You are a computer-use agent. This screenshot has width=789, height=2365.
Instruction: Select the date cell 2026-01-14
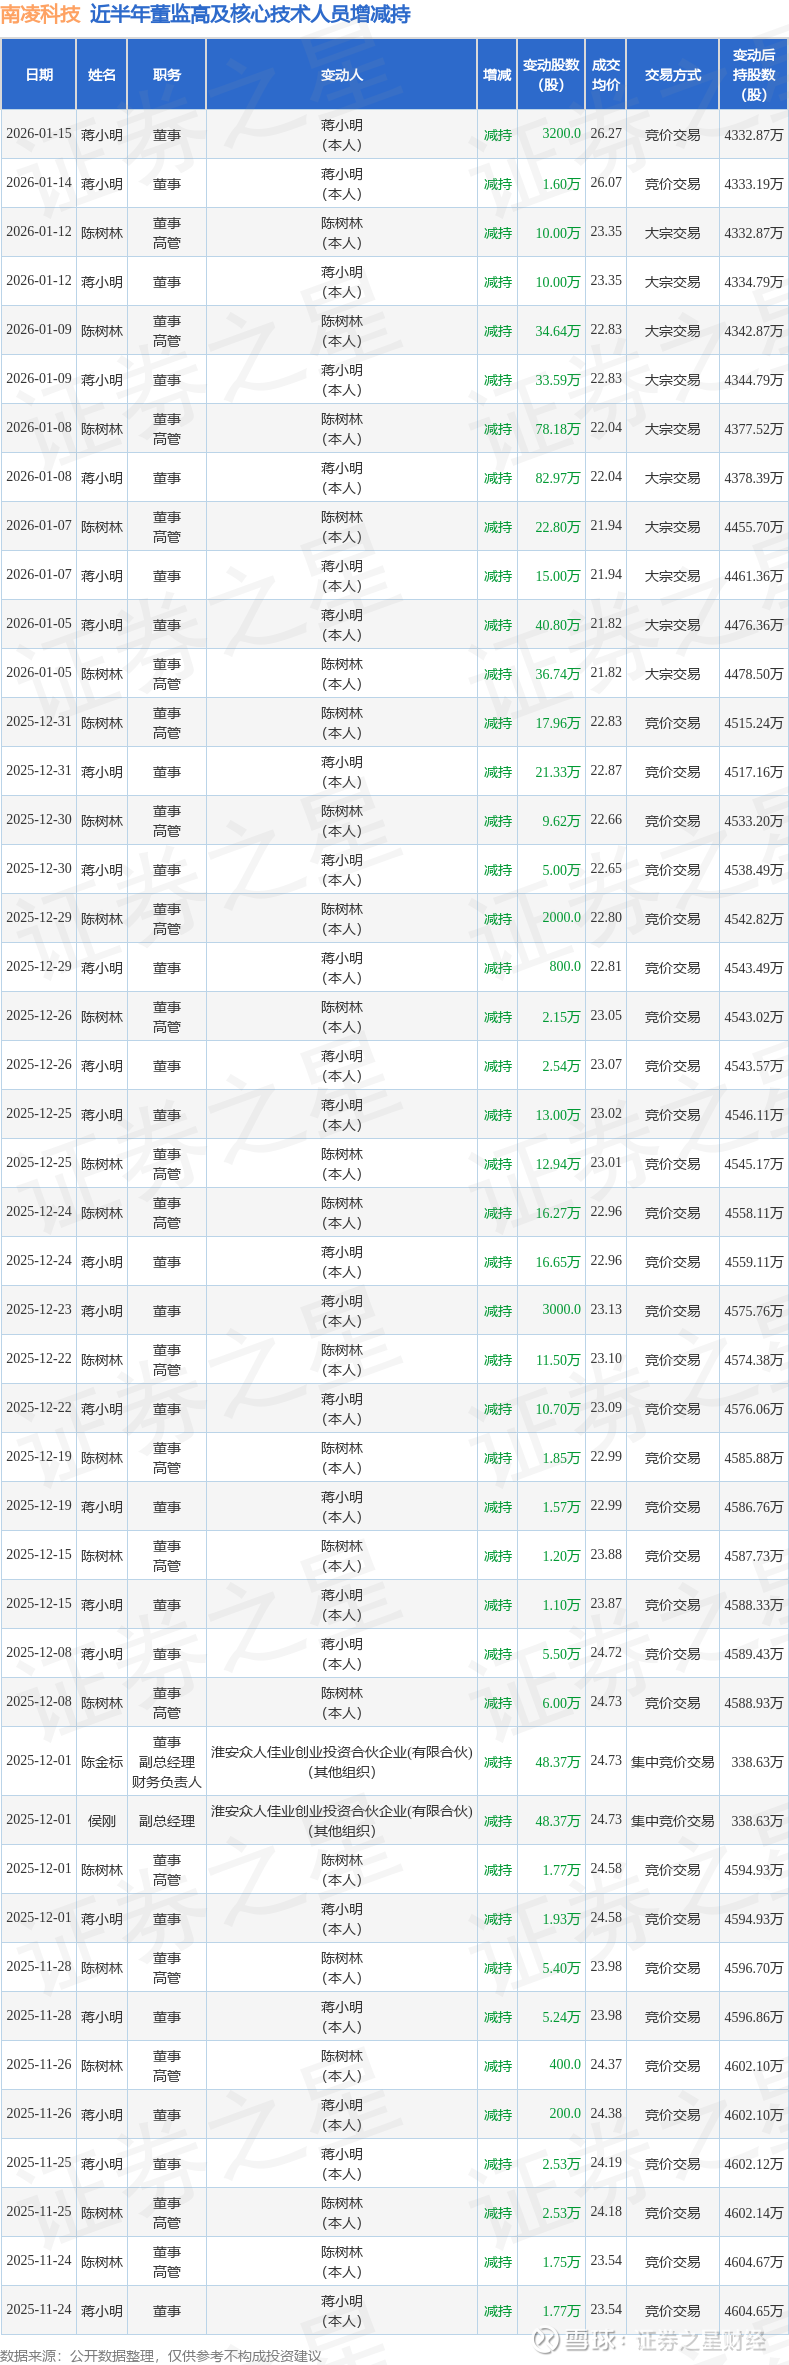click(39, 183)
